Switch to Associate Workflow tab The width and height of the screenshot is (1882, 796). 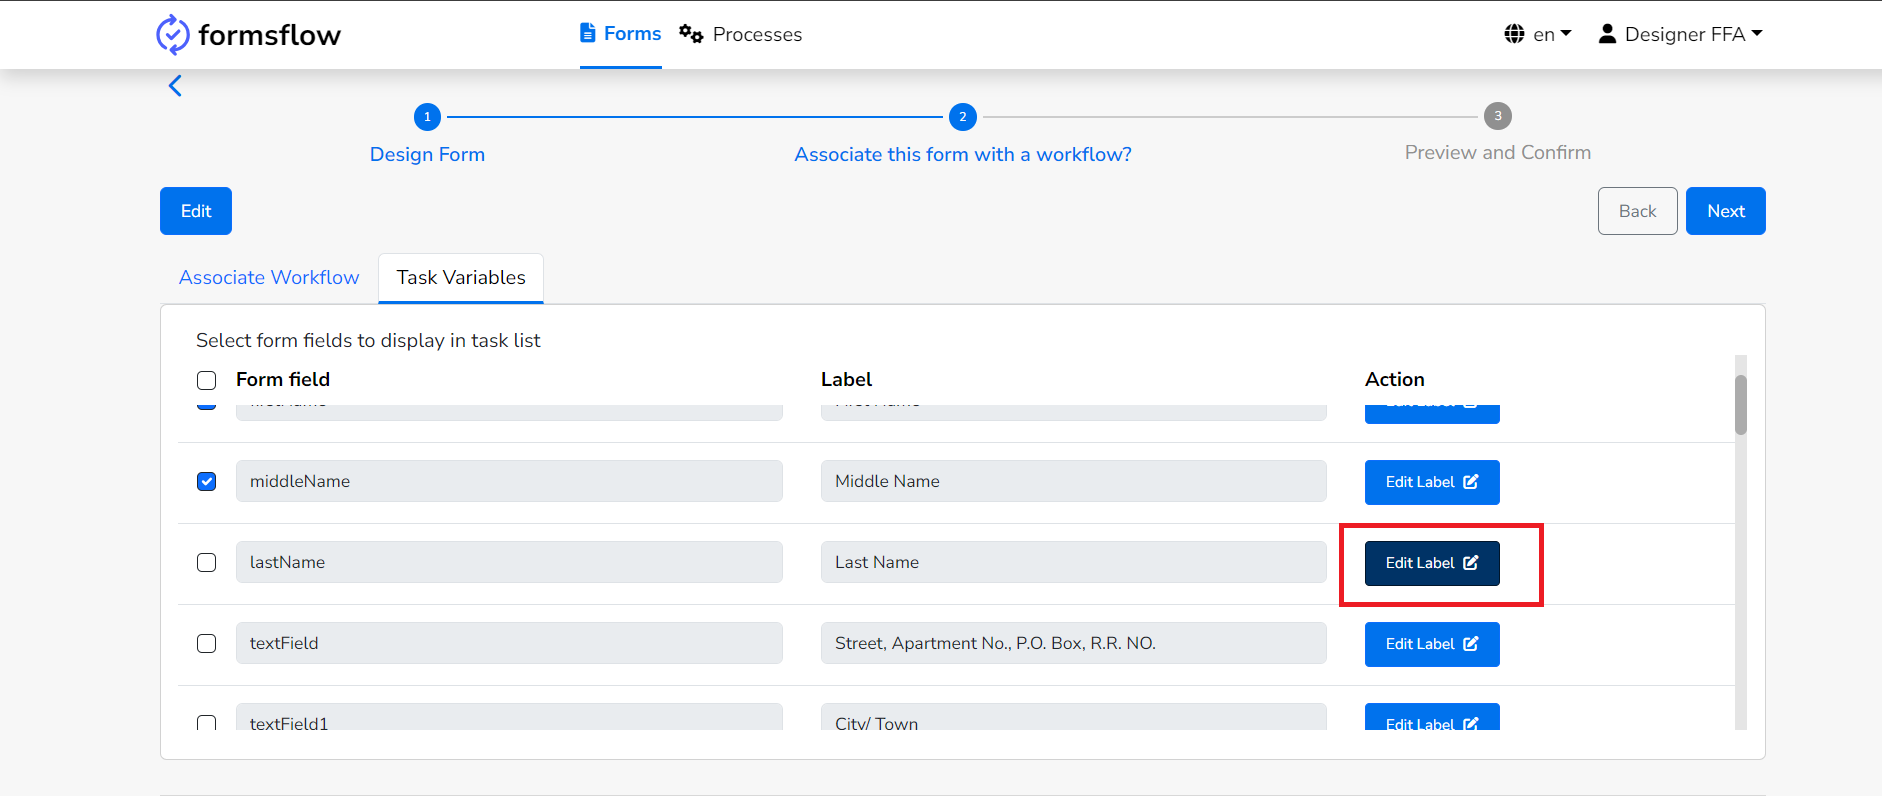[x=269, y=278]
